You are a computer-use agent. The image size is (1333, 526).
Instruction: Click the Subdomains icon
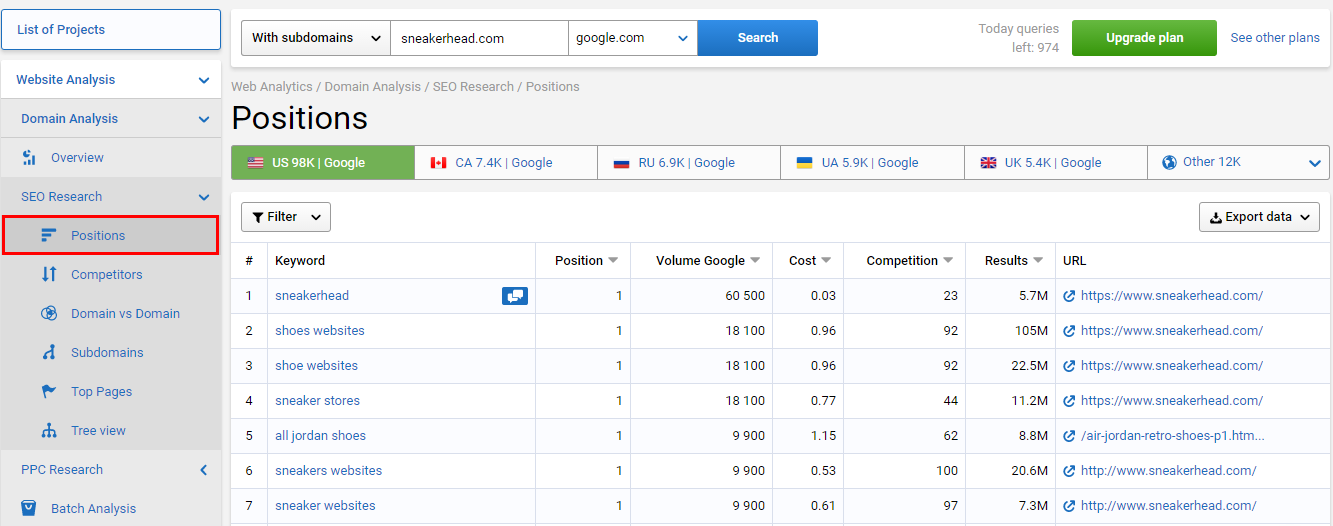pyautogui.click(x=49, y=352)
